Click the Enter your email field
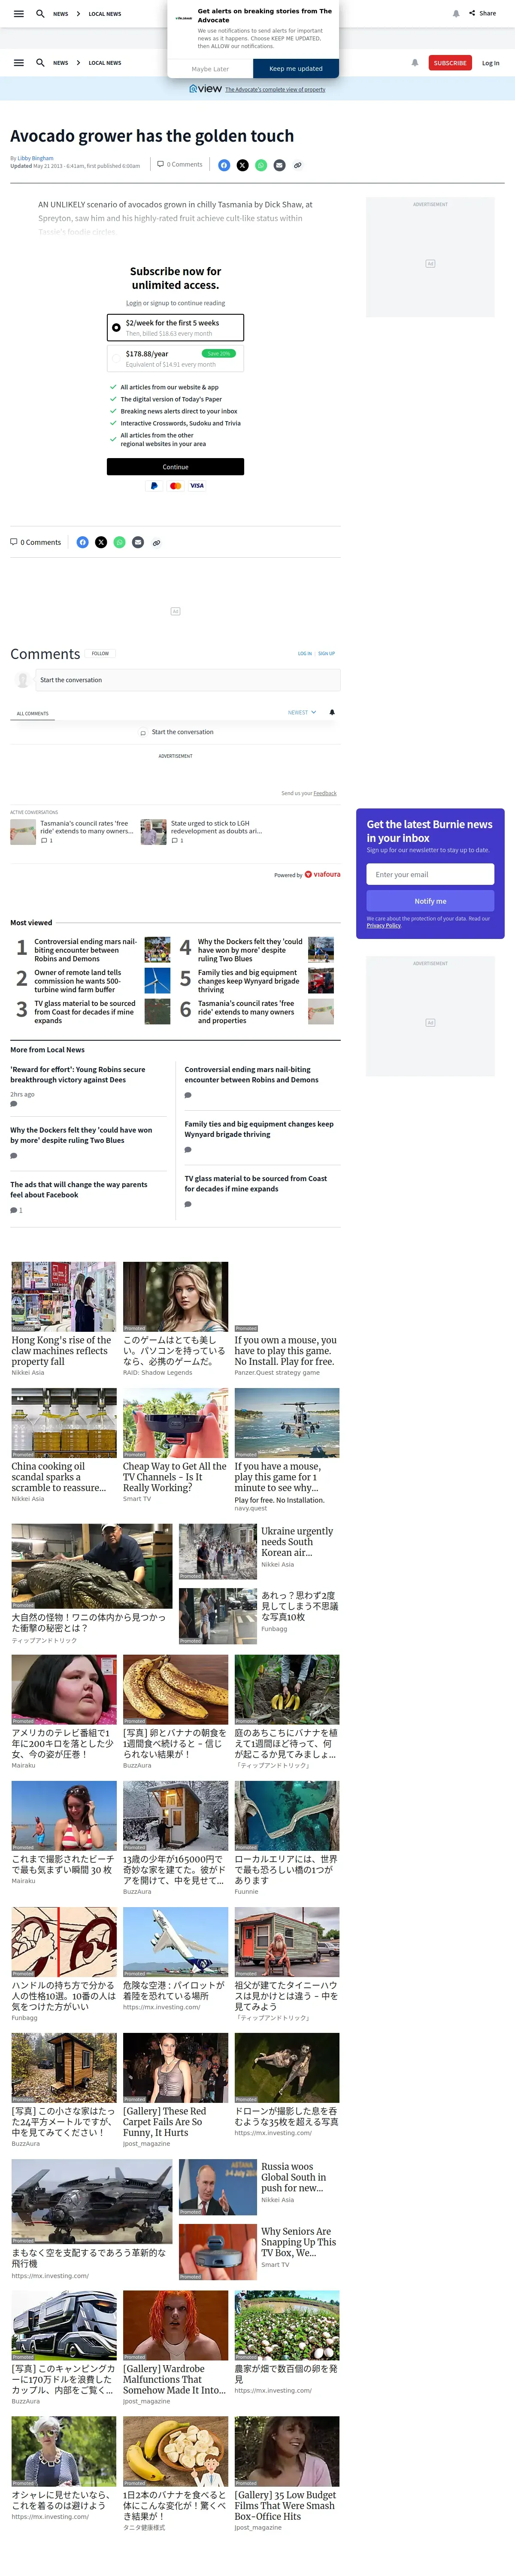 pyautogui.click(x=430, y=874)
